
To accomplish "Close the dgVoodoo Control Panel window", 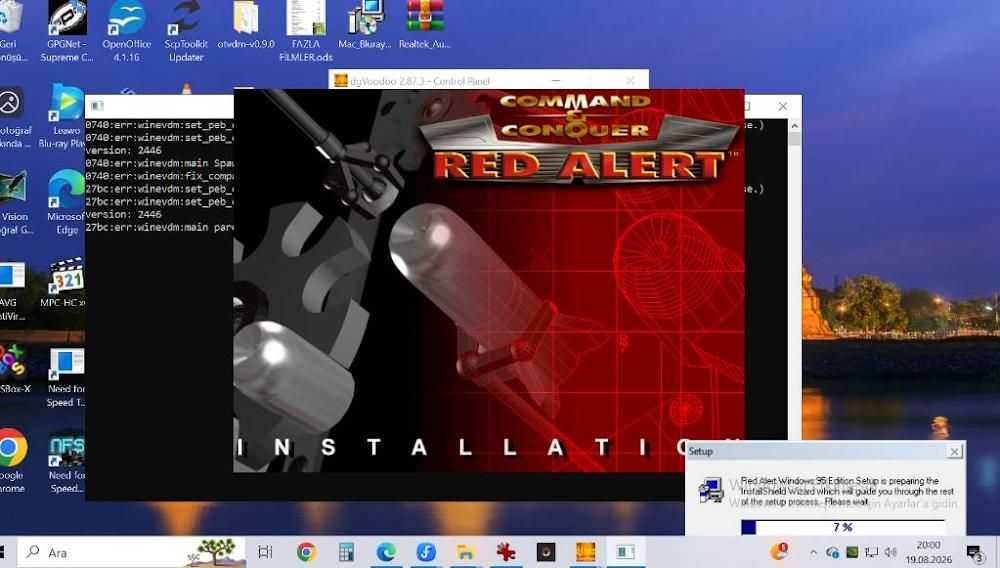I will click(x=630, y=80).
